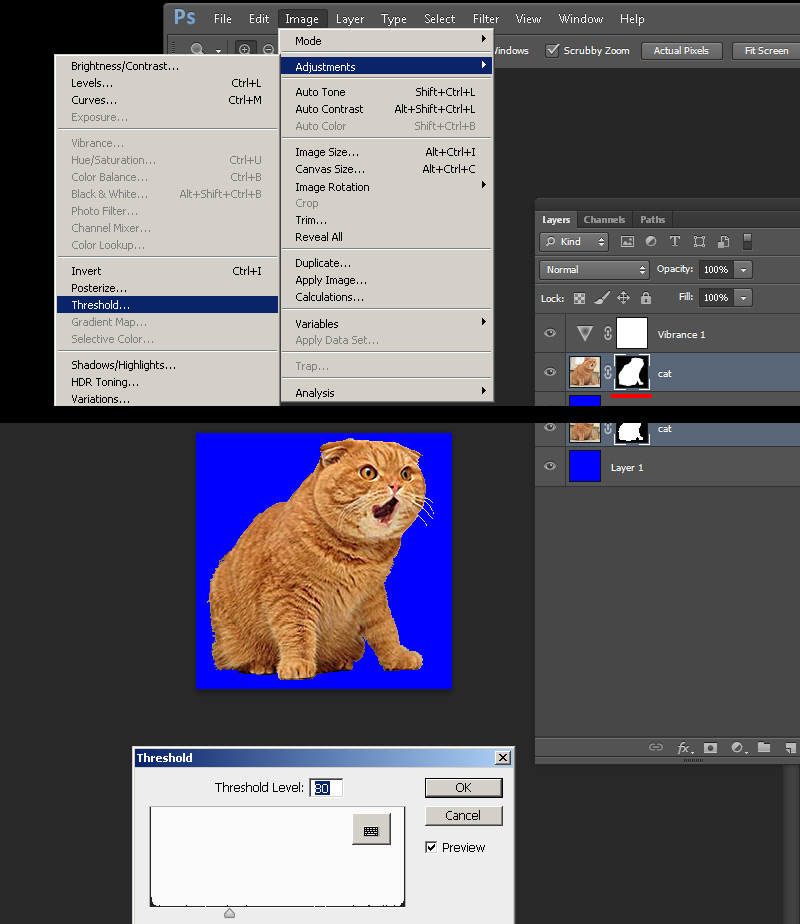Hide the Vibrance 1 layer

coord(550,334)
